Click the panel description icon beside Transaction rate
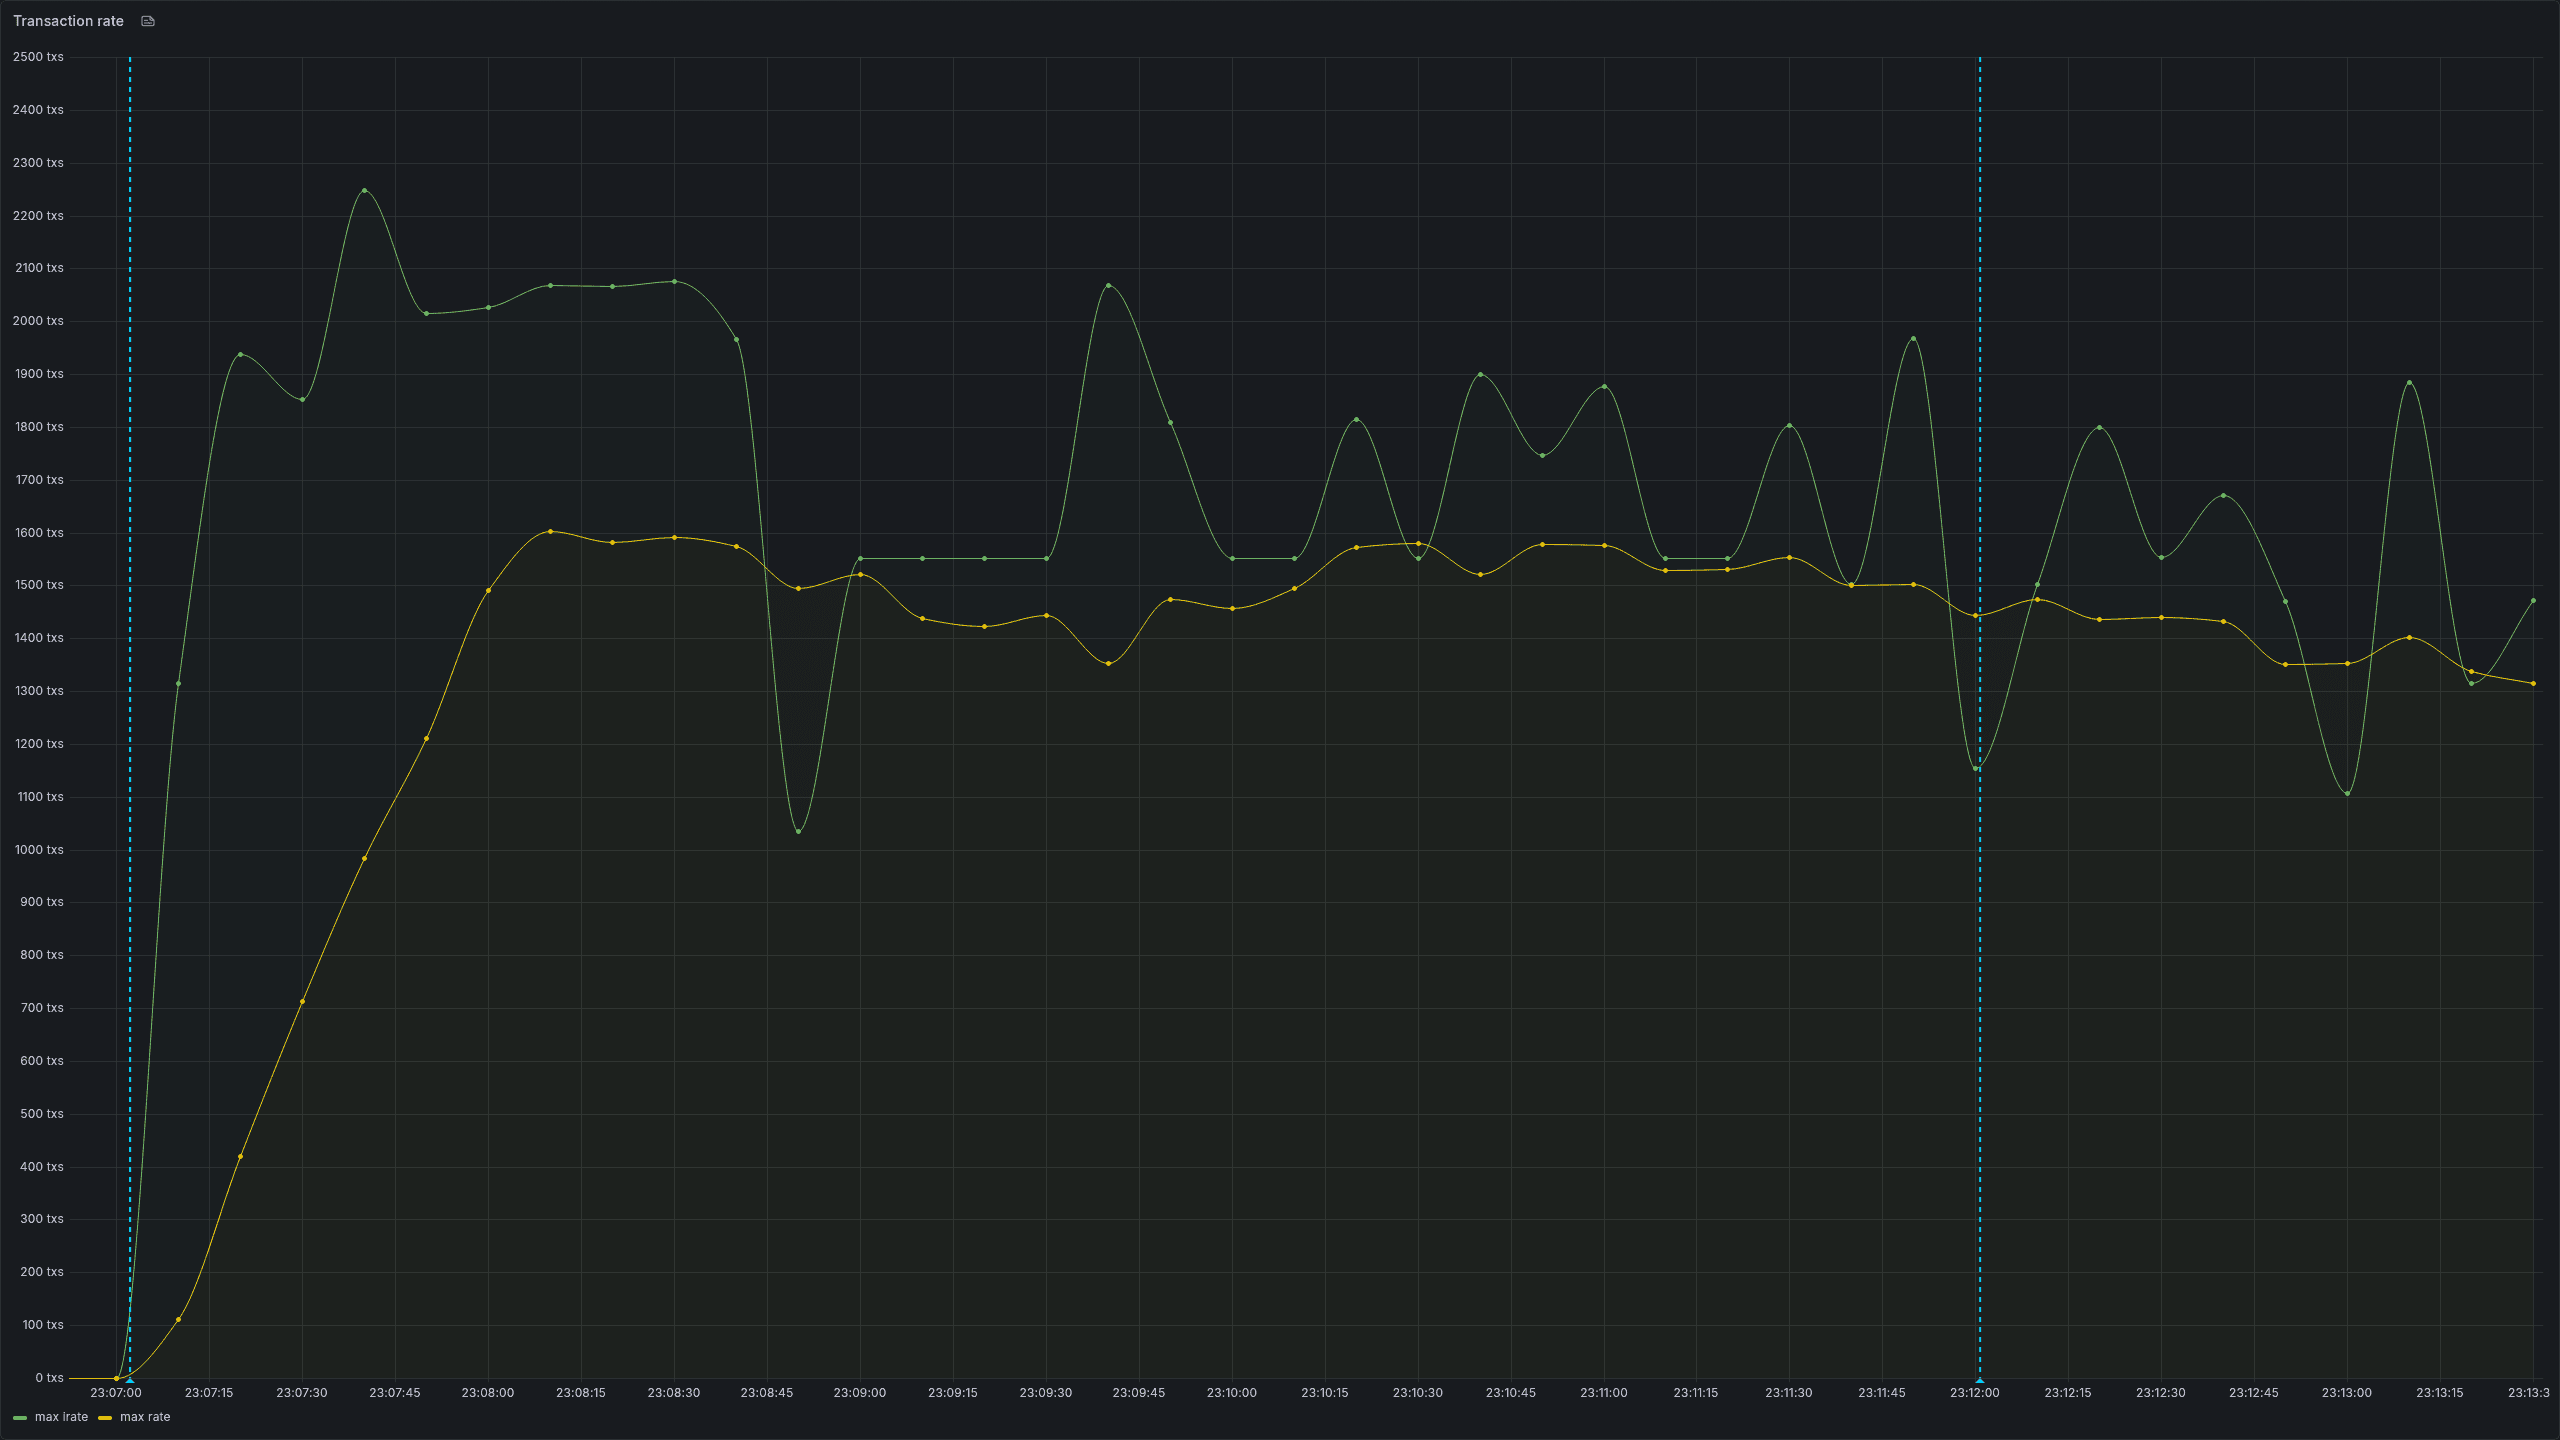This screenshot has width=2560, height=1440. pyautogui.click(x=148, y=21)
